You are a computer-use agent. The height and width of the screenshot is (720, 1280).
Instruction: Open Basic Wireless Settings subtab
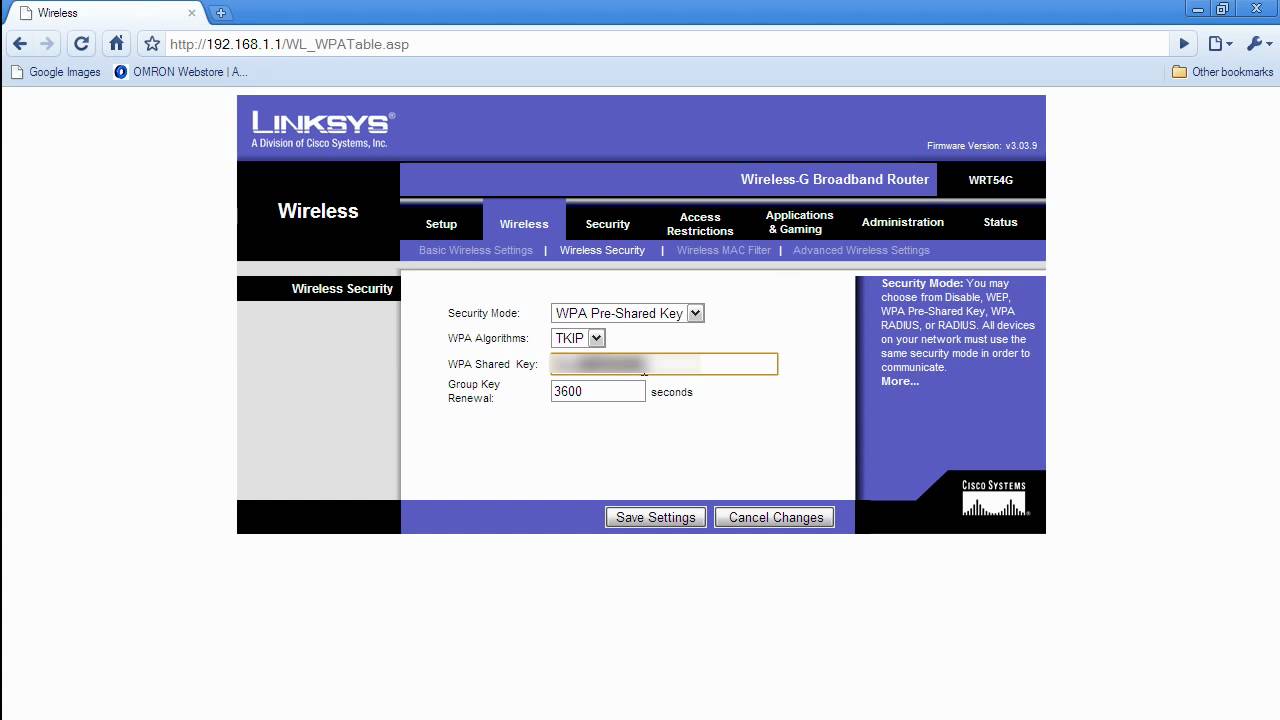[476, 250]
